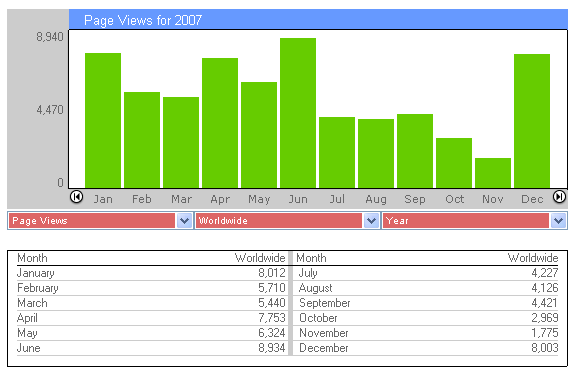Click the Mar axis label
Image resolution: width=576 pixels, height=375 pixels.
(181, 199)
